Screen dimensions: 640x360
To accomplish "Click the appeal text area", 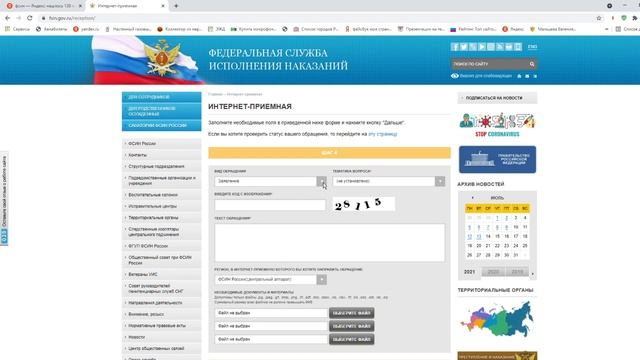I will [329, 242].
